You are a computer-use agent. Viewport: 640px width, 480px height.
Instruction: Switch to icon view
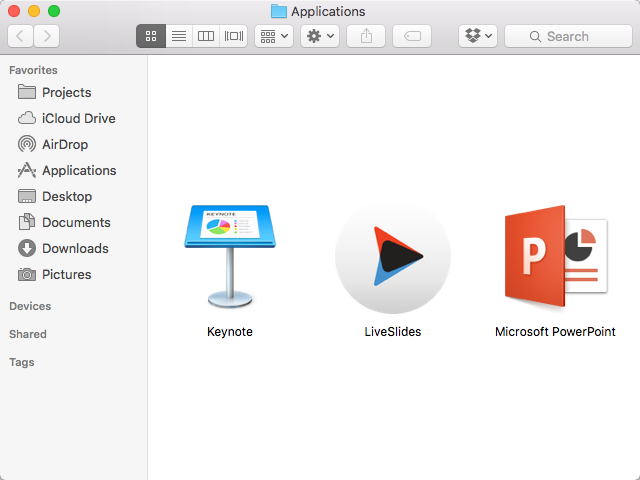(x=151, y=36)
